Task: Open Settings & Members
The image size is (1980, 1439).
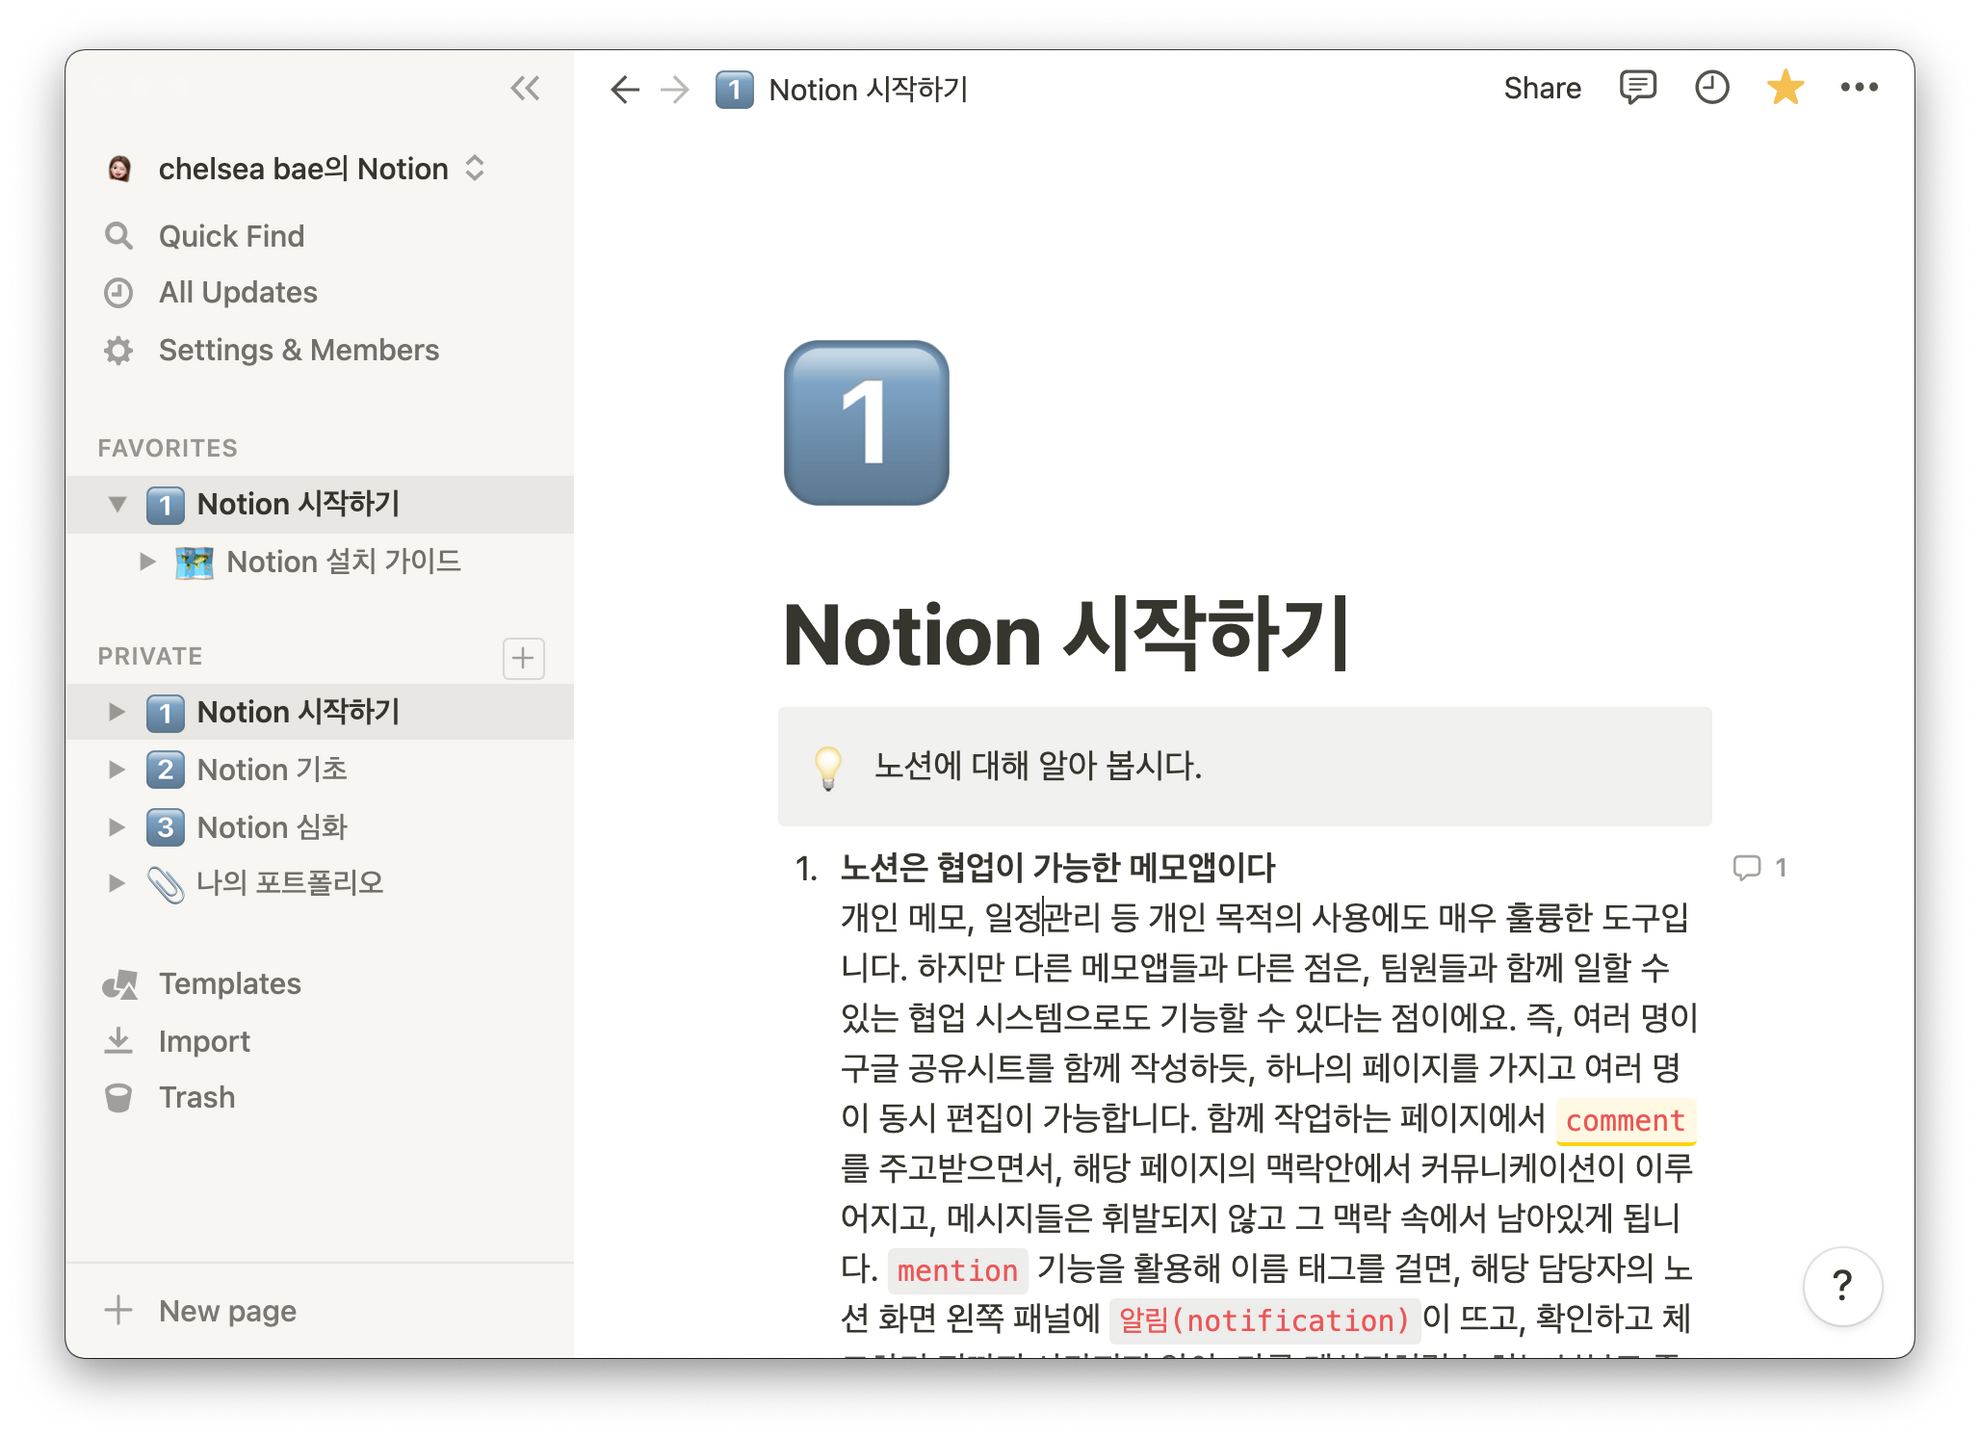Action: (298, 350)
